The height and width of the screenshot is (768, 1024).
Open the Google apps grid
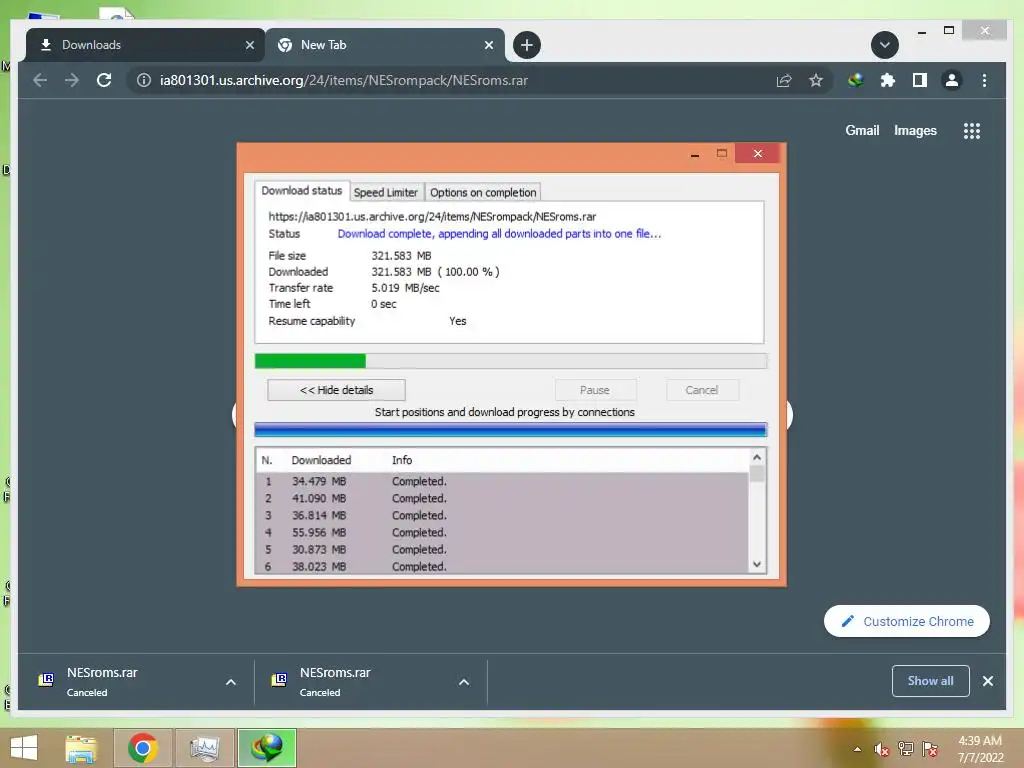click(x=972, y=131)
